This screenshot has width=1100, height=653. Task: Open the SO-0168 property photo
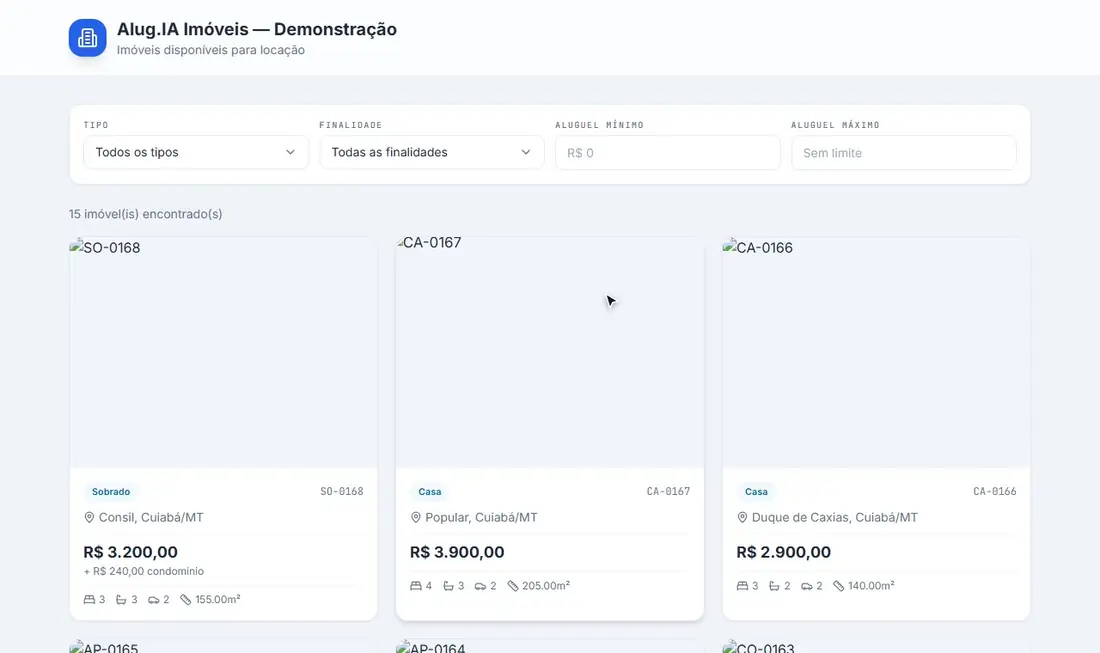click(223, 353)
